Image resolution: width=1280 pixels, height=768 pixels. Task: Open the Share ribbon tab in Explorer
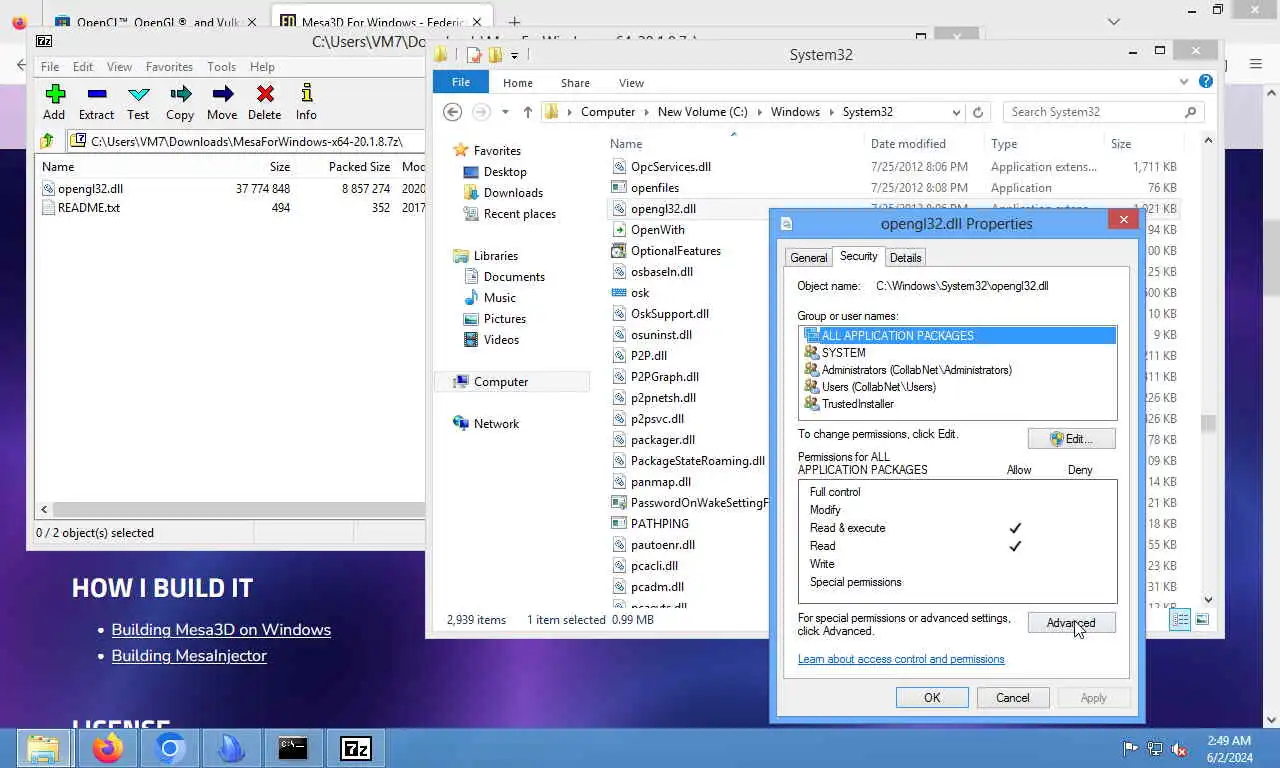point(575,83)
